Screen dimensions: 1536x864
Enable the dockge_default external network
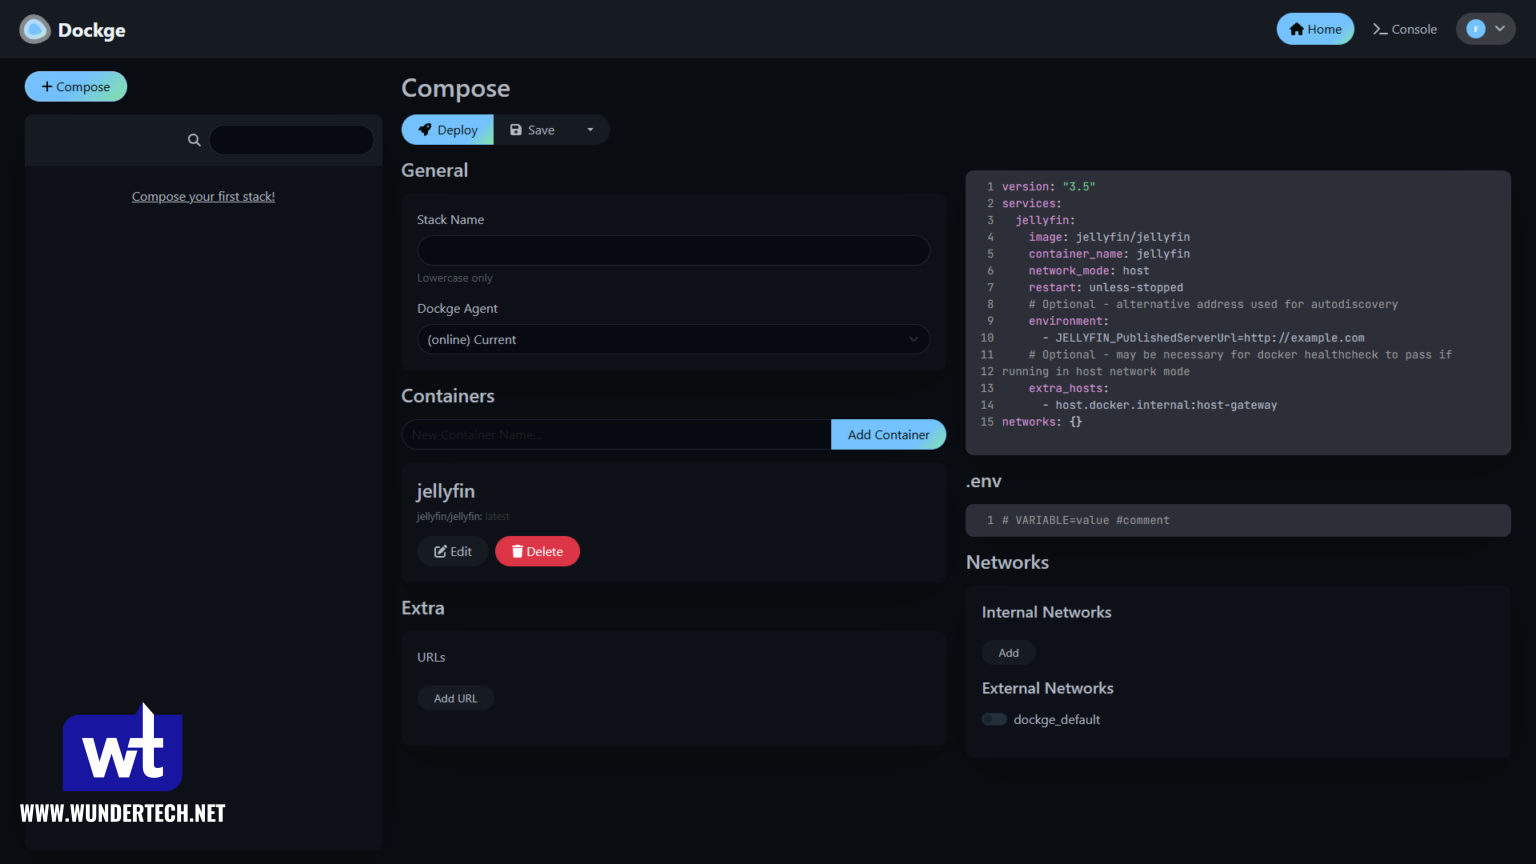(x=994, y=719)
